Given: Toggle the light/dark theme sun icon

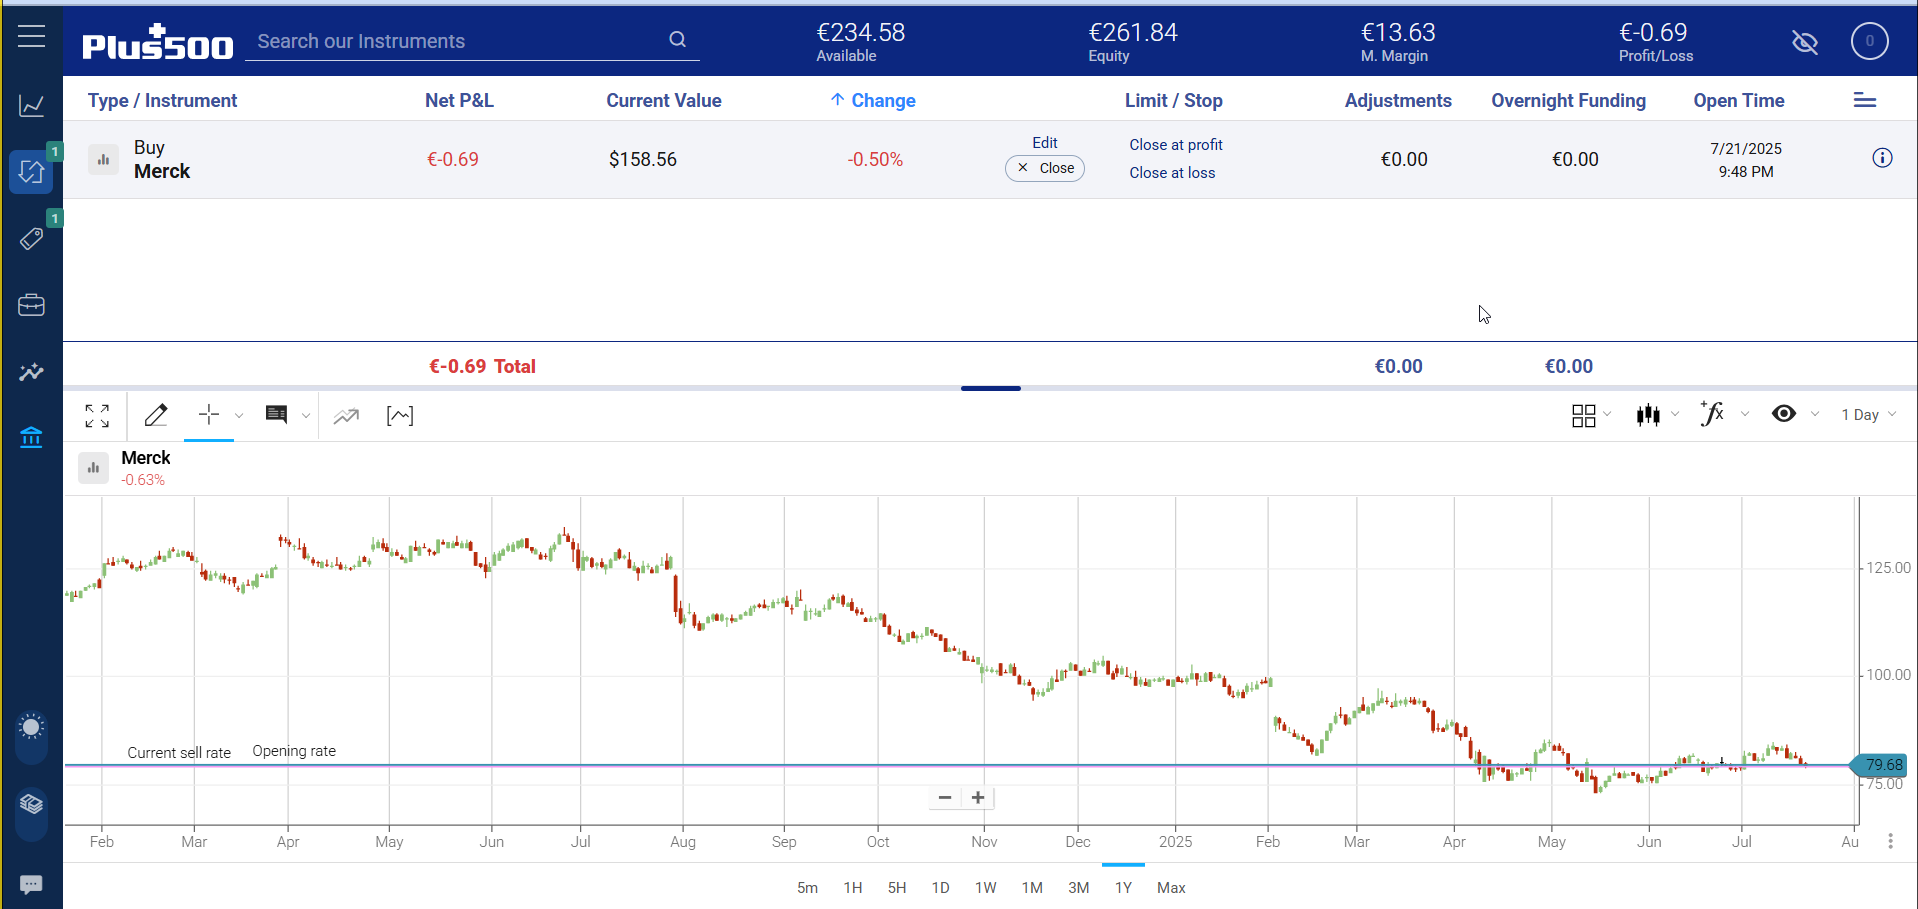Looking at the screenshot, I should (x=31, y=727).
